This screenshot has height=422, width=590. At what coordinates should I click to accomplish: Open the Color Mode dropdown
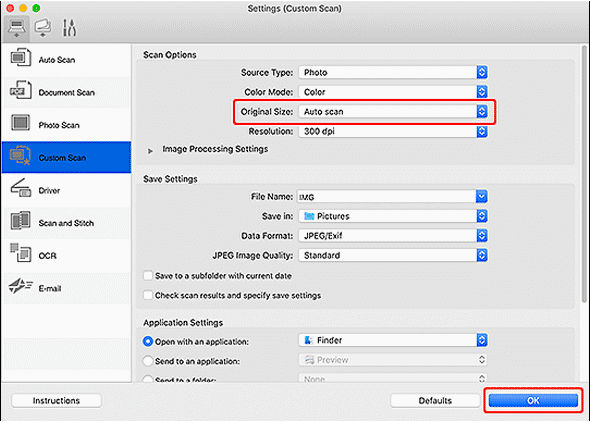point(393,92)
